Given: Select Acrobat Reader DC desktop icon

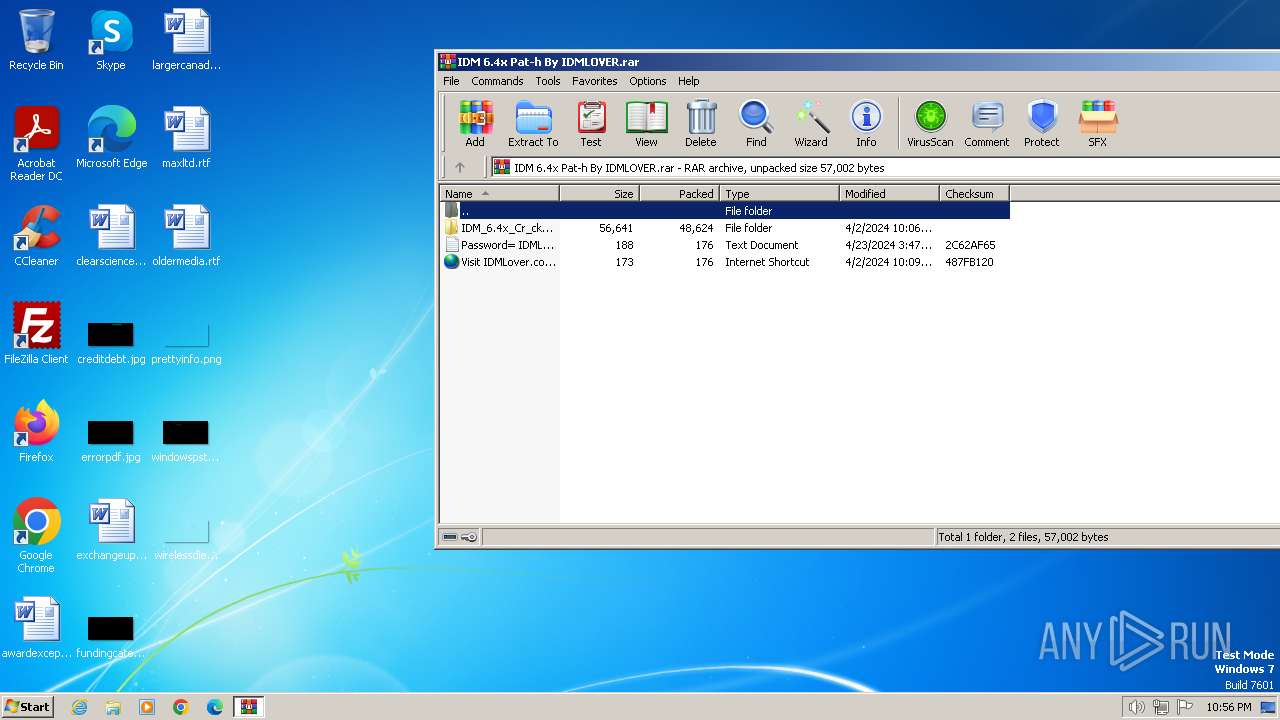Looking at the screenshot, I should point(36,144).
